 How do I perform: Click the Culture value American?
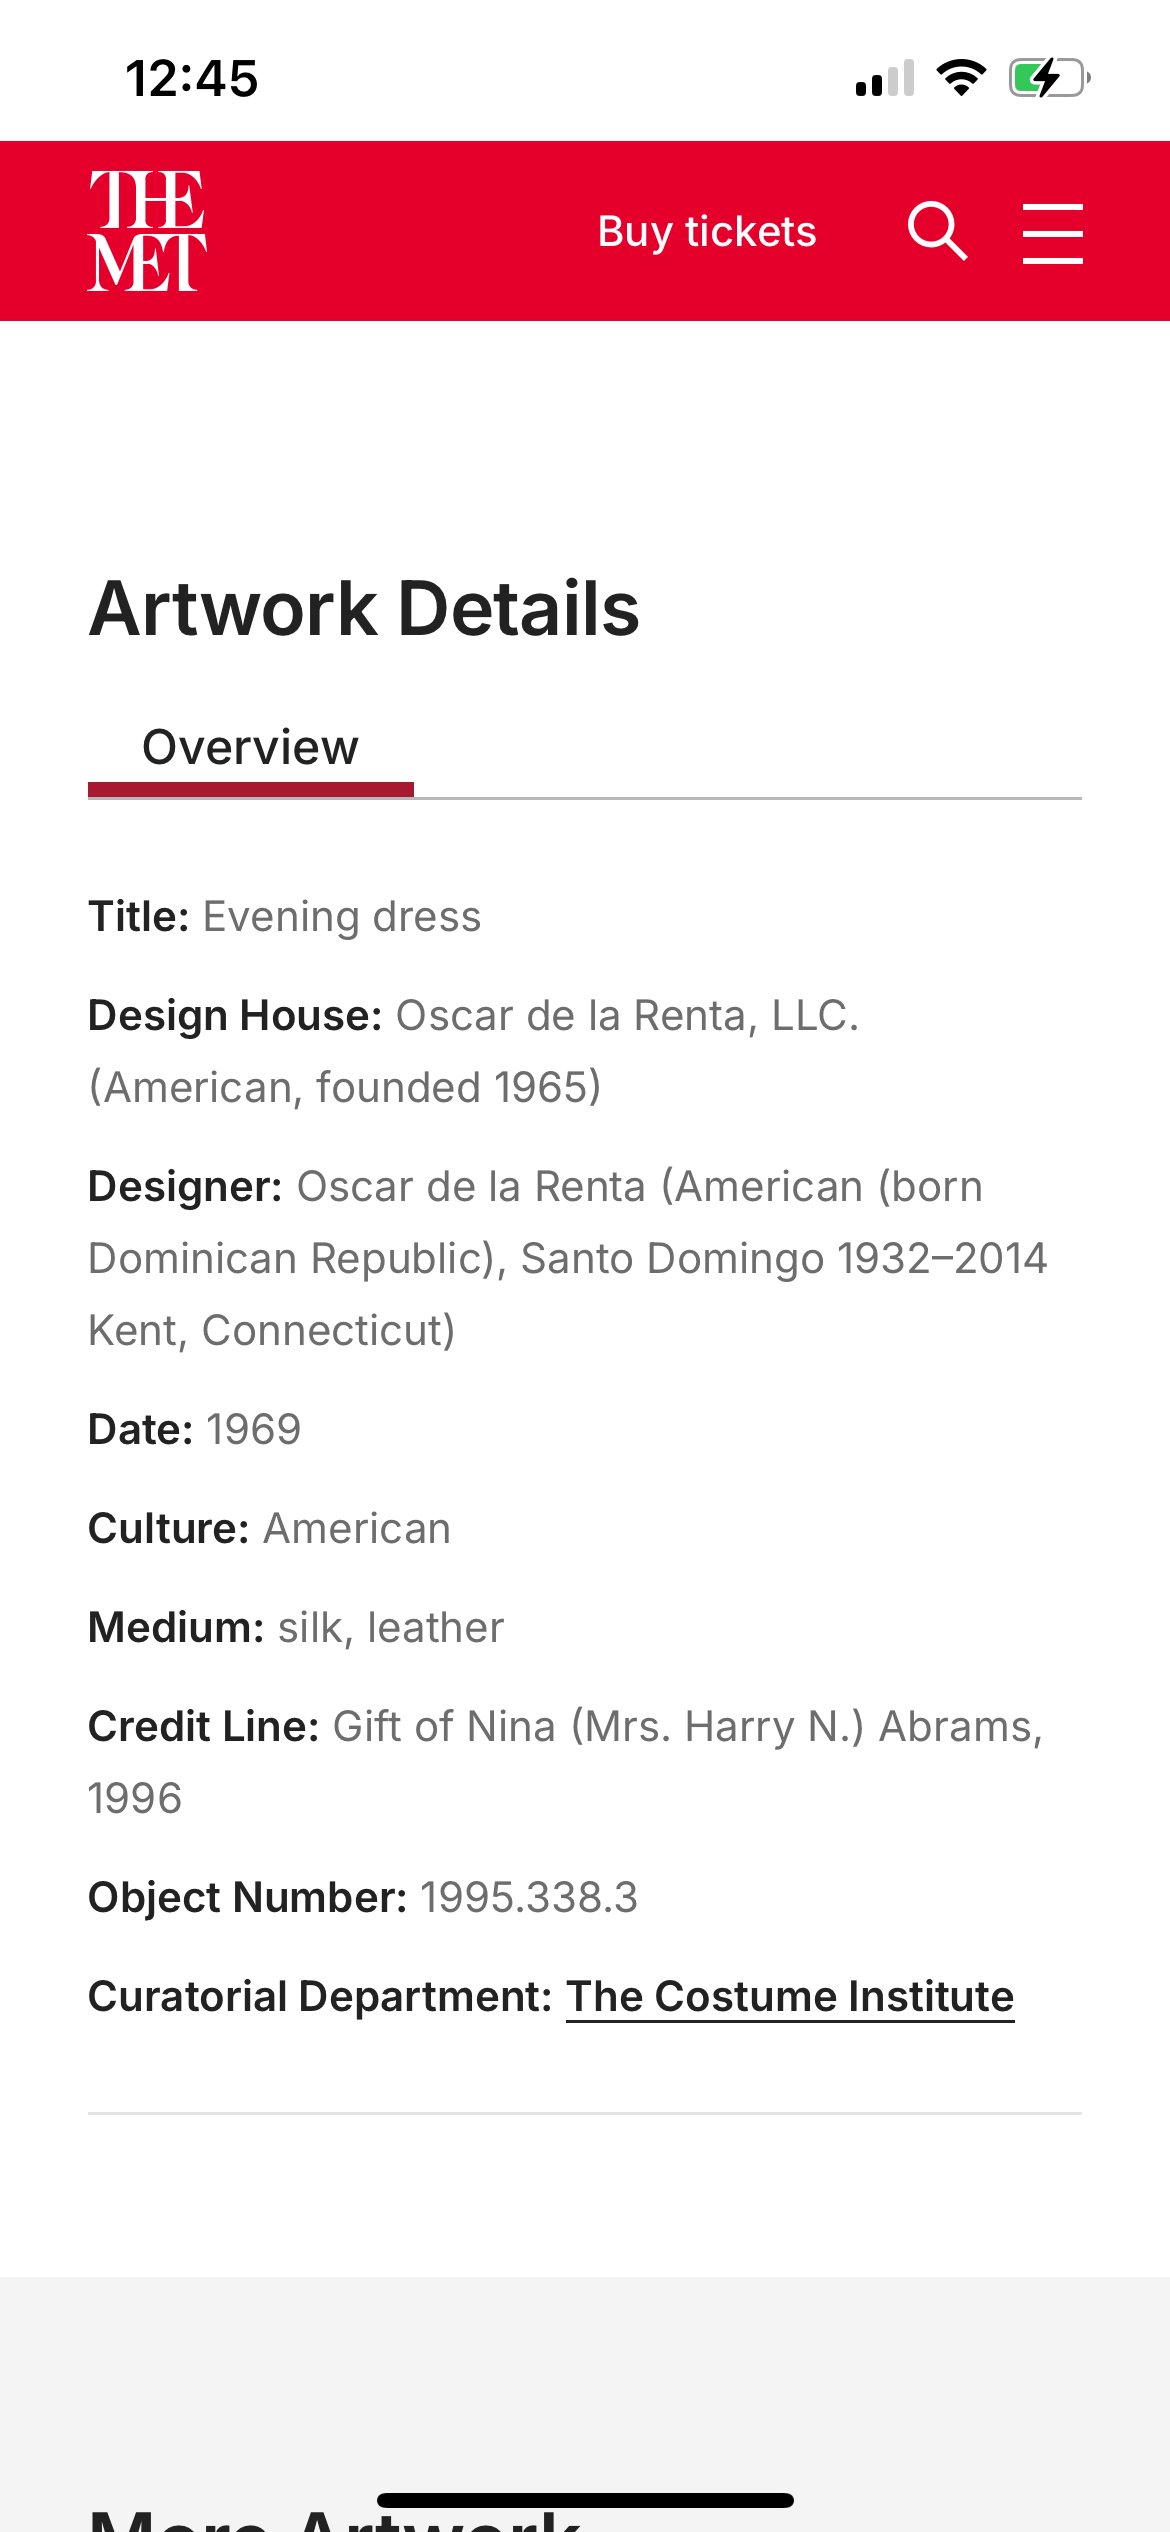[357, 1529]
